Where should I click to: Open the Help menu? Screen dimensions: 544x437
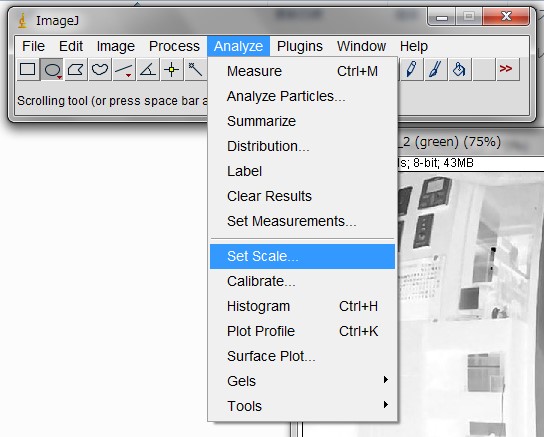point(414,46)
